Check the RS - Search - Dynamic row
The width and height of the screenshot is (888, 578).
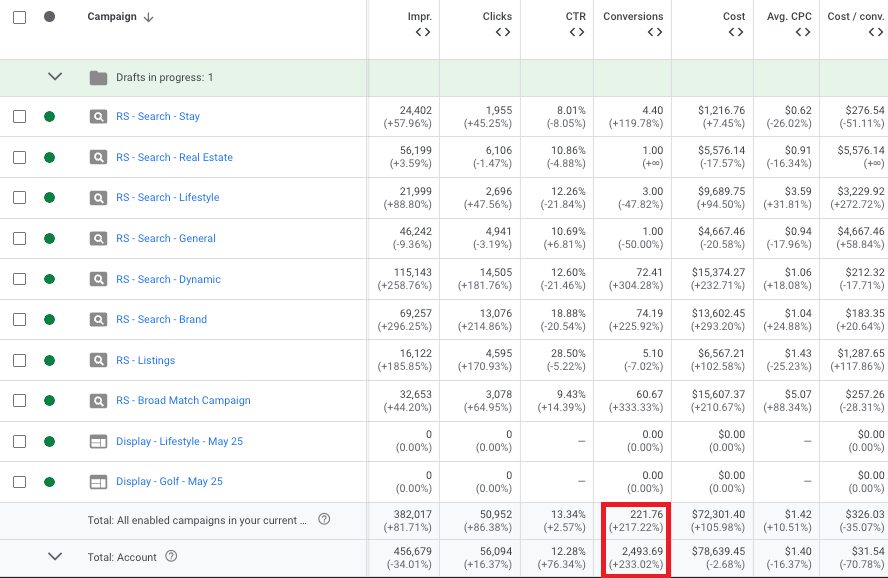click(19, 279)
